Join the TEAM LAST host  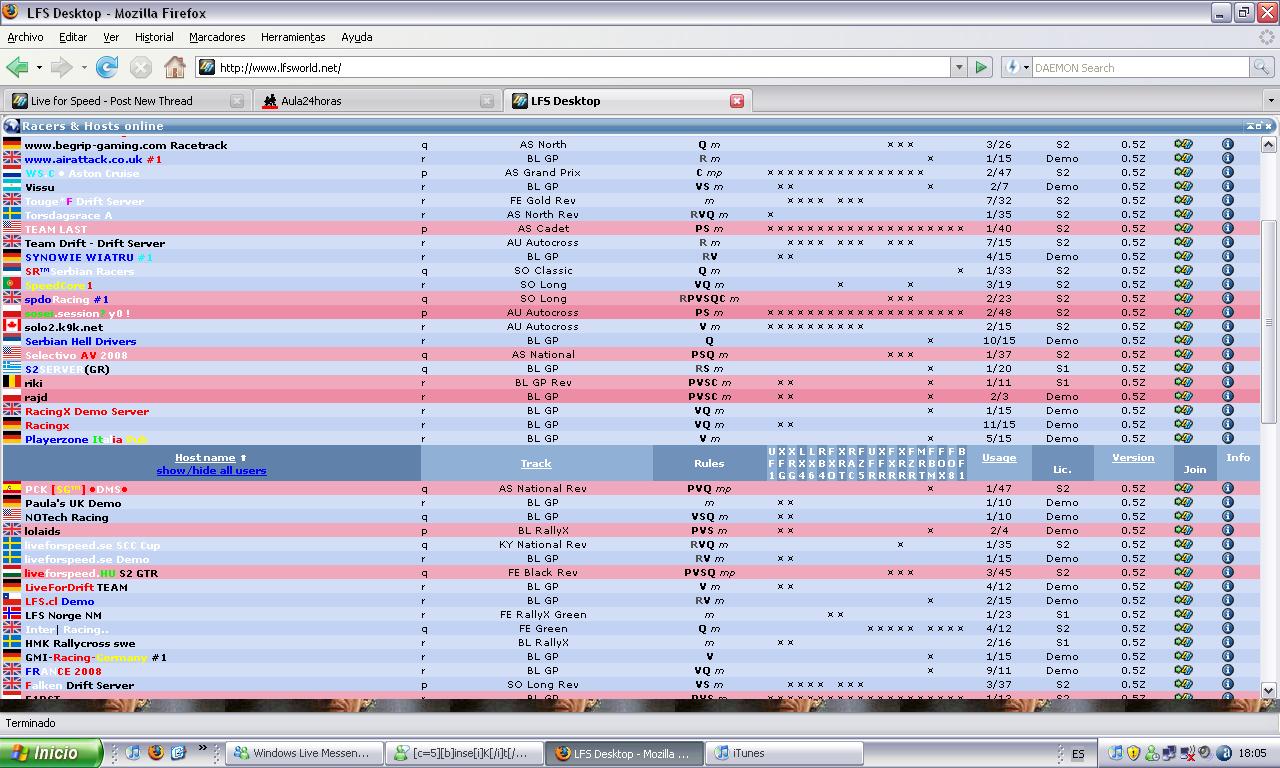pyautogui.click(x=1183, y=229)
